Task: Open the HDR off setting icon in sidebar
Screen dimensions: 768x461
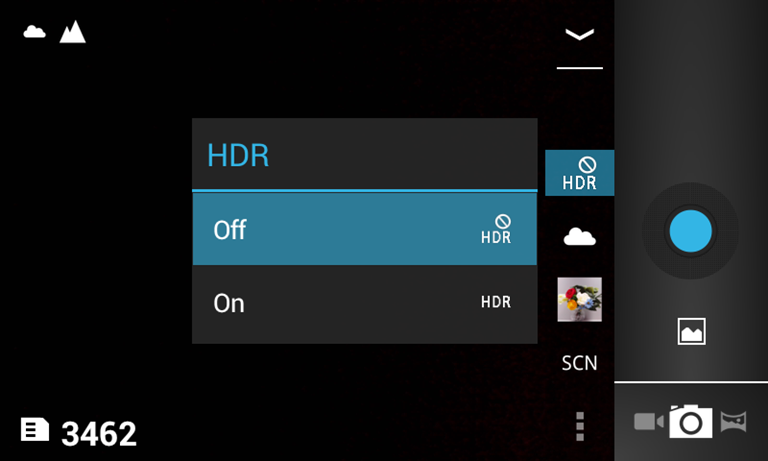Action: tap(579, 173)
